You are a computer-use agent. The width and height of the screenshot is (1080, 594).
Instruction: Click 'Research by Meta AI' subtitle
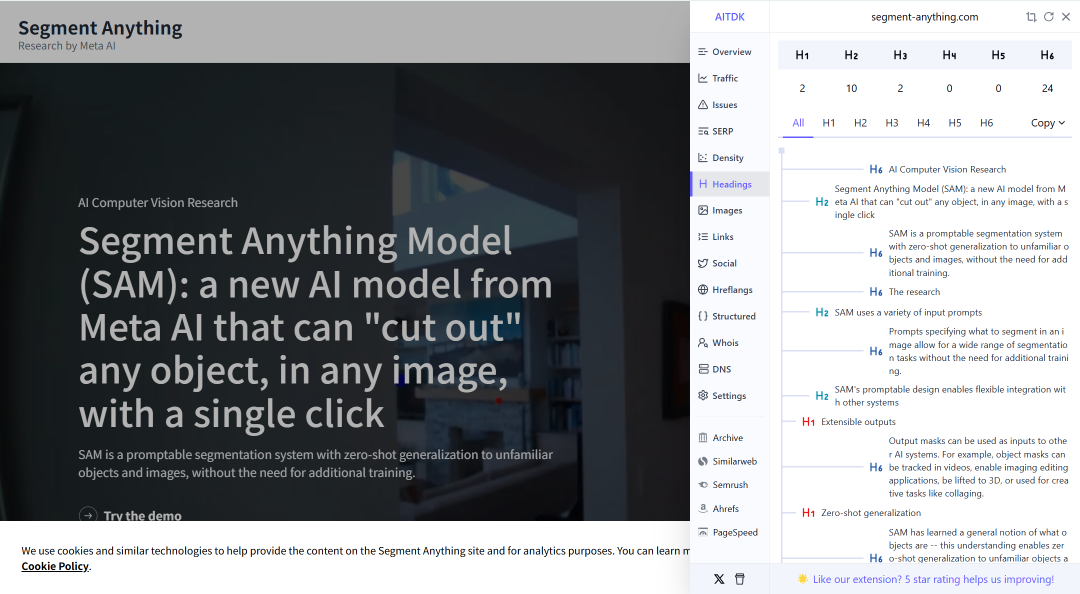[67, 46]
